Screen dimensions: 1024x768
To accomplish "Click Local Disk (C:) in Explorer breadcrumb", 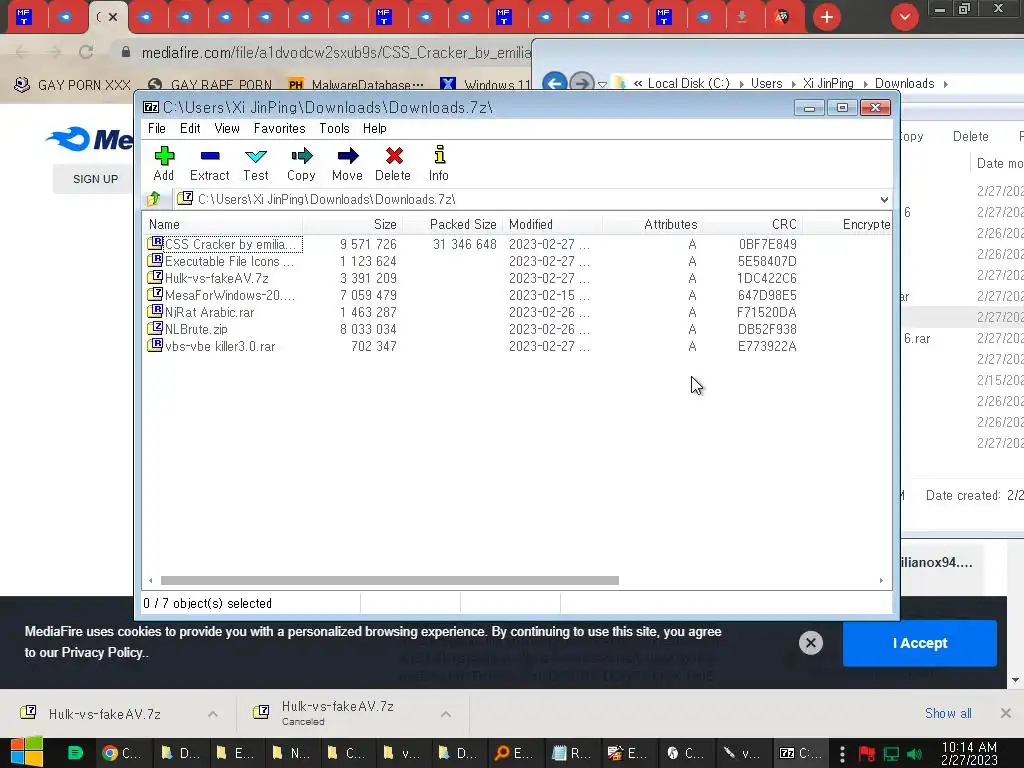I will pos(688,84).
